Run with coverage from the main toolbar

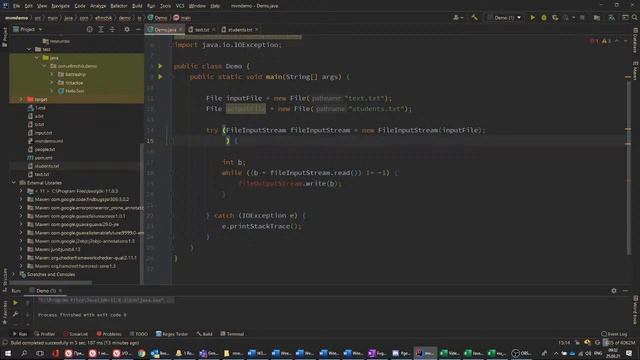click(x=555, y=18)
